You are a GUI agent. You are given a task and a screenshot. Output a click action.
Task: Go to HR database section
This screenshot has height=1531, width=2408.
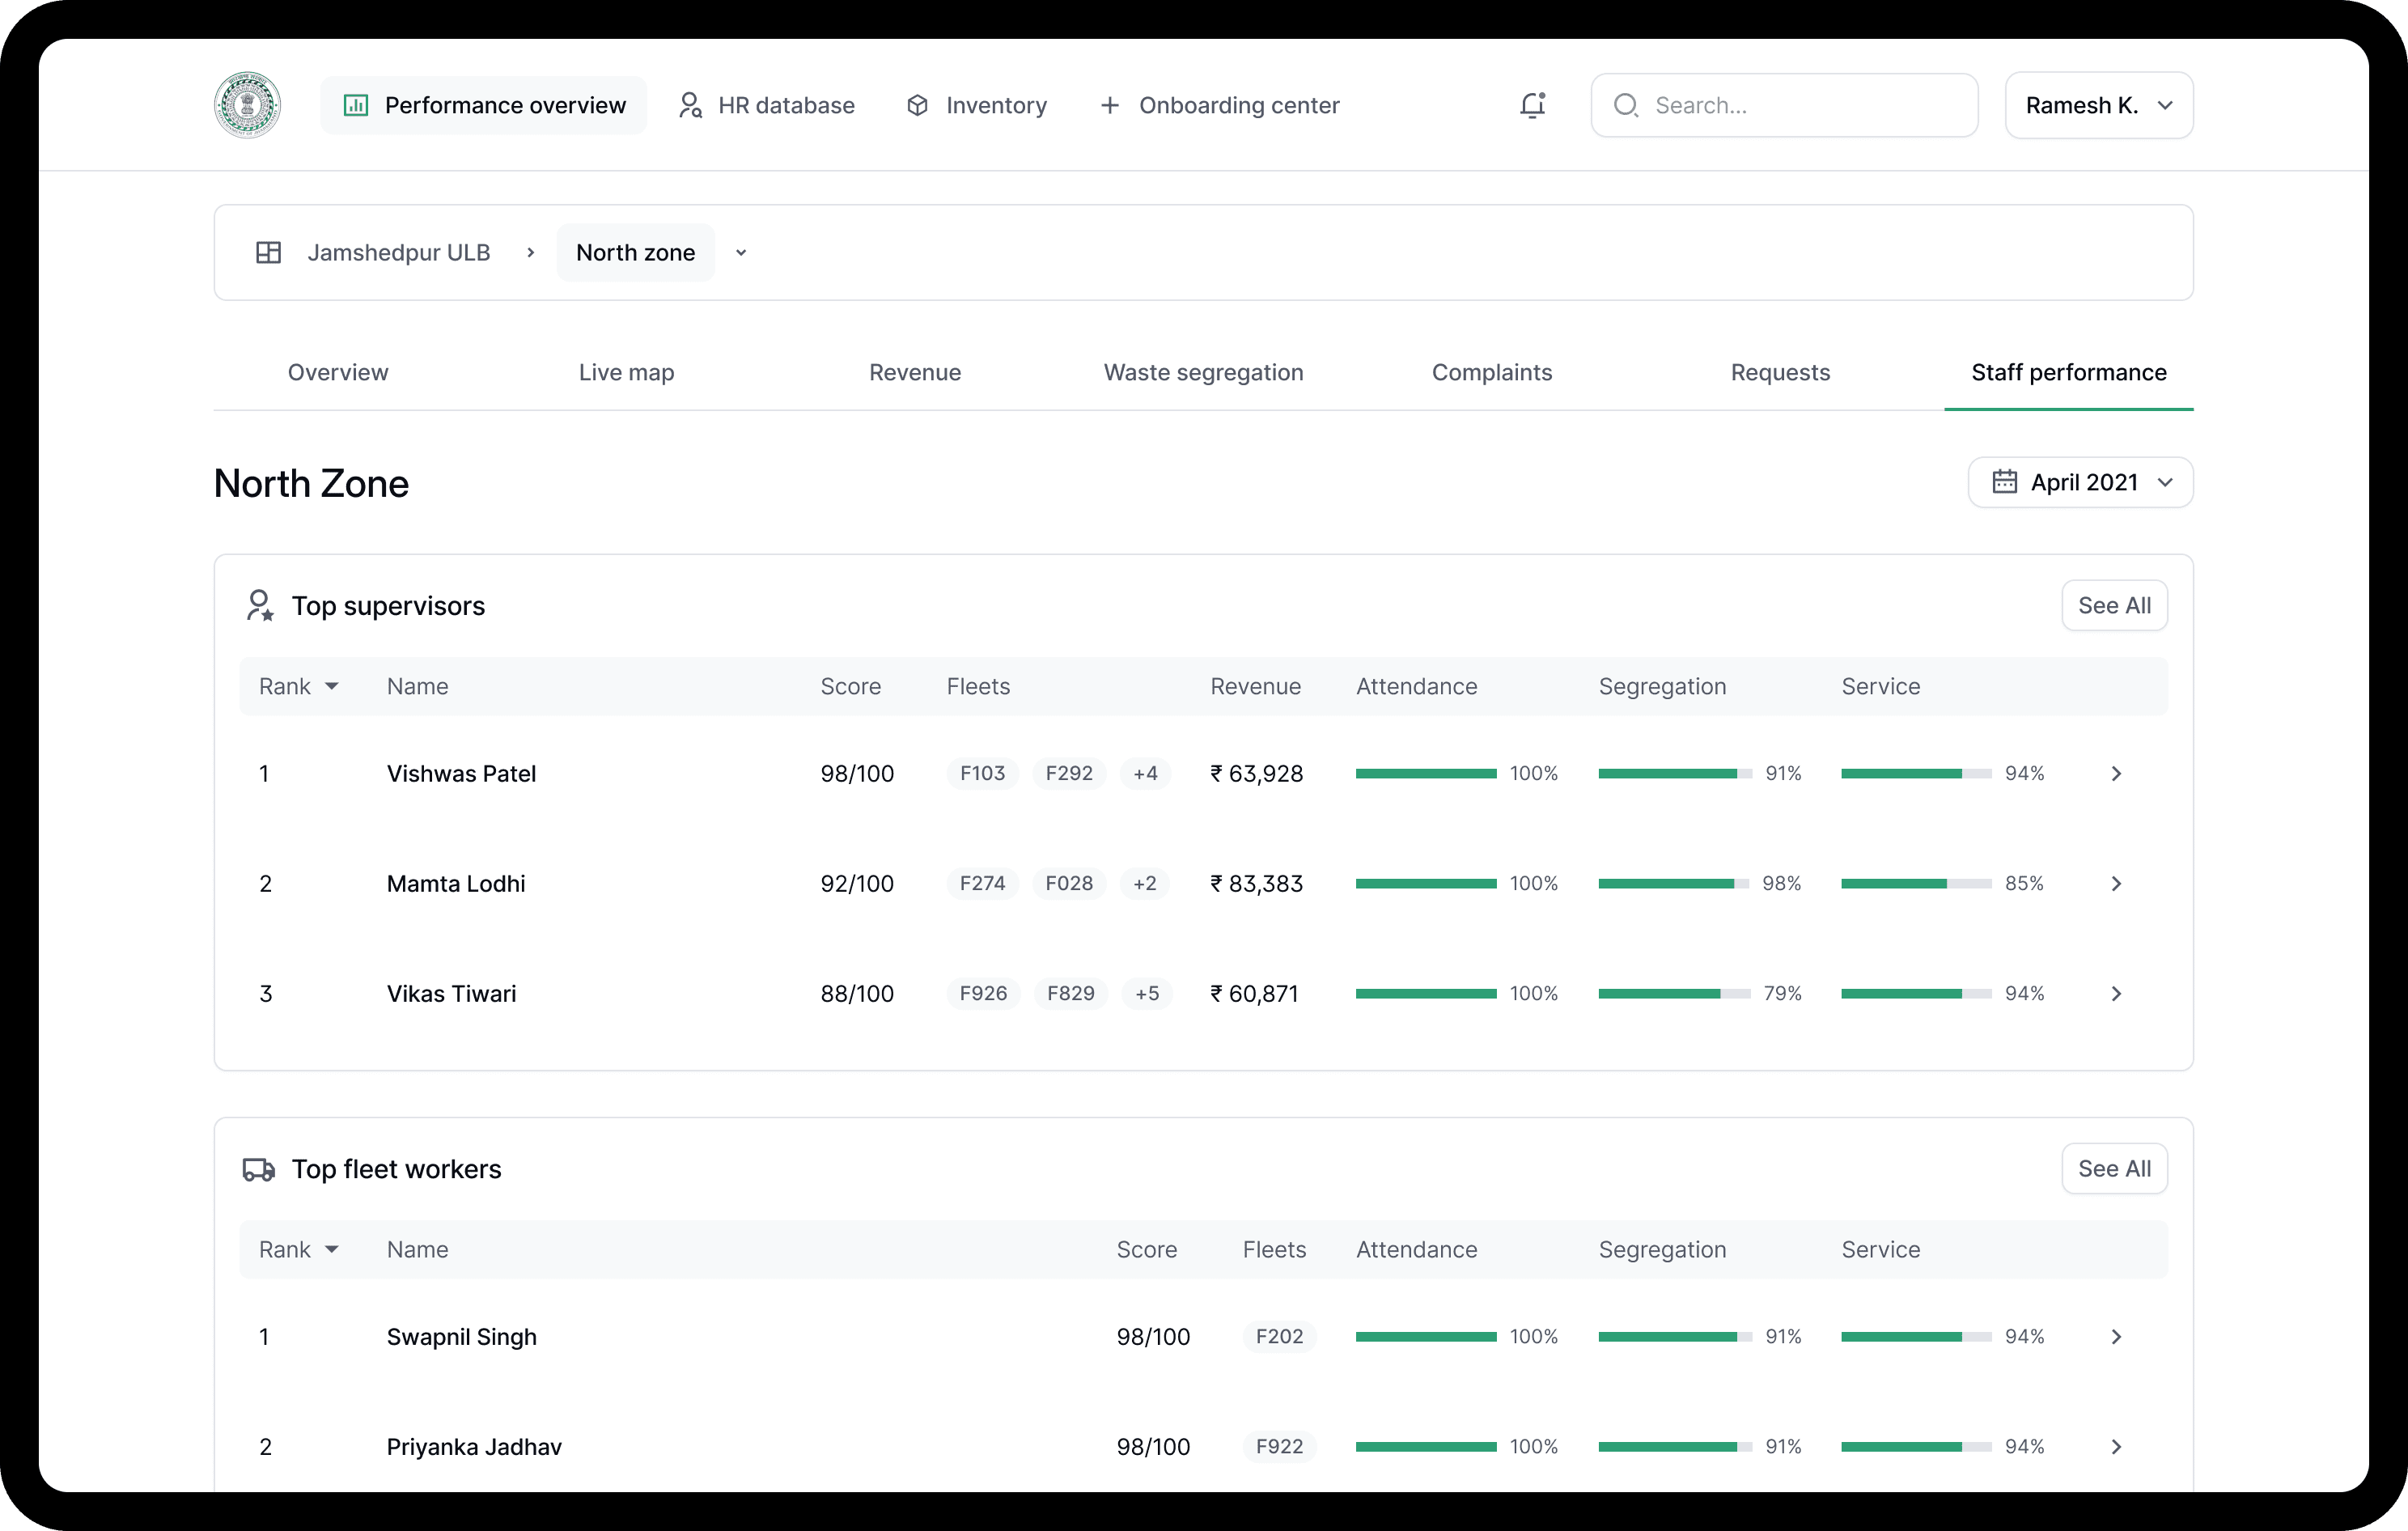[767, 105]
